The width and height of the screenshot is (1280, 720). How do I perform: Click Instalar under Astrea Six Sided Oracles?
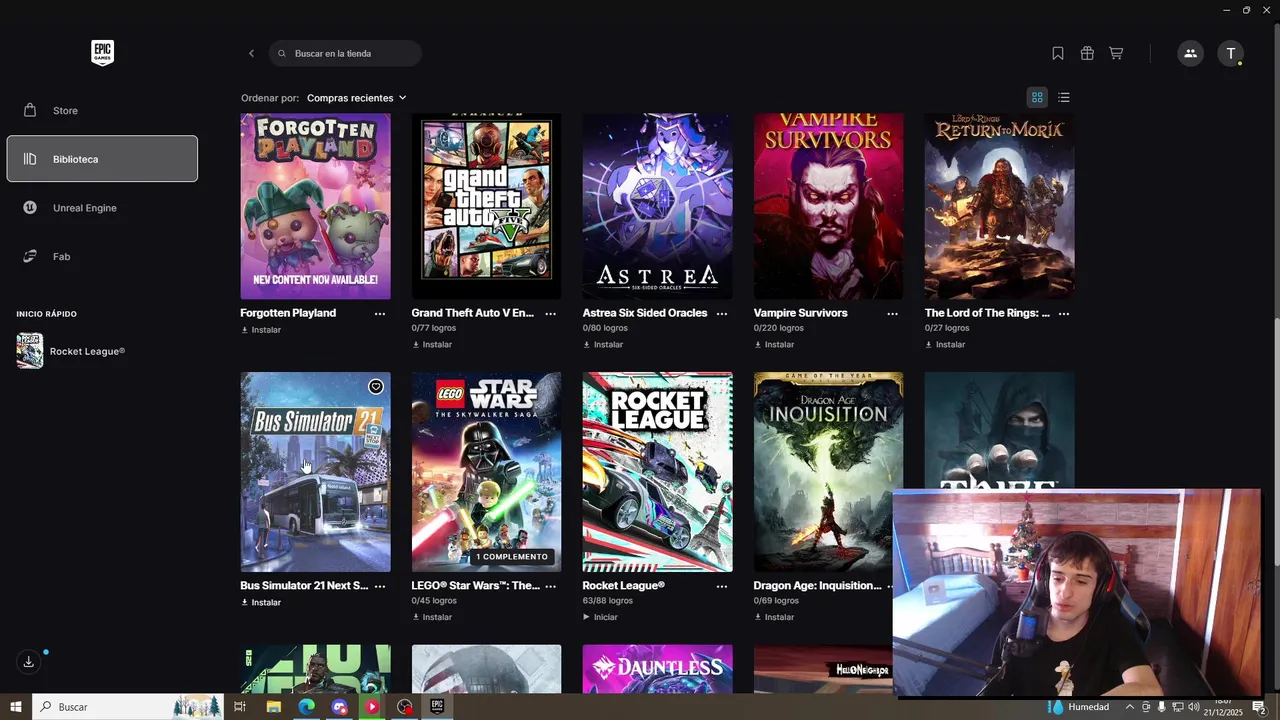(x=603, y=344)
